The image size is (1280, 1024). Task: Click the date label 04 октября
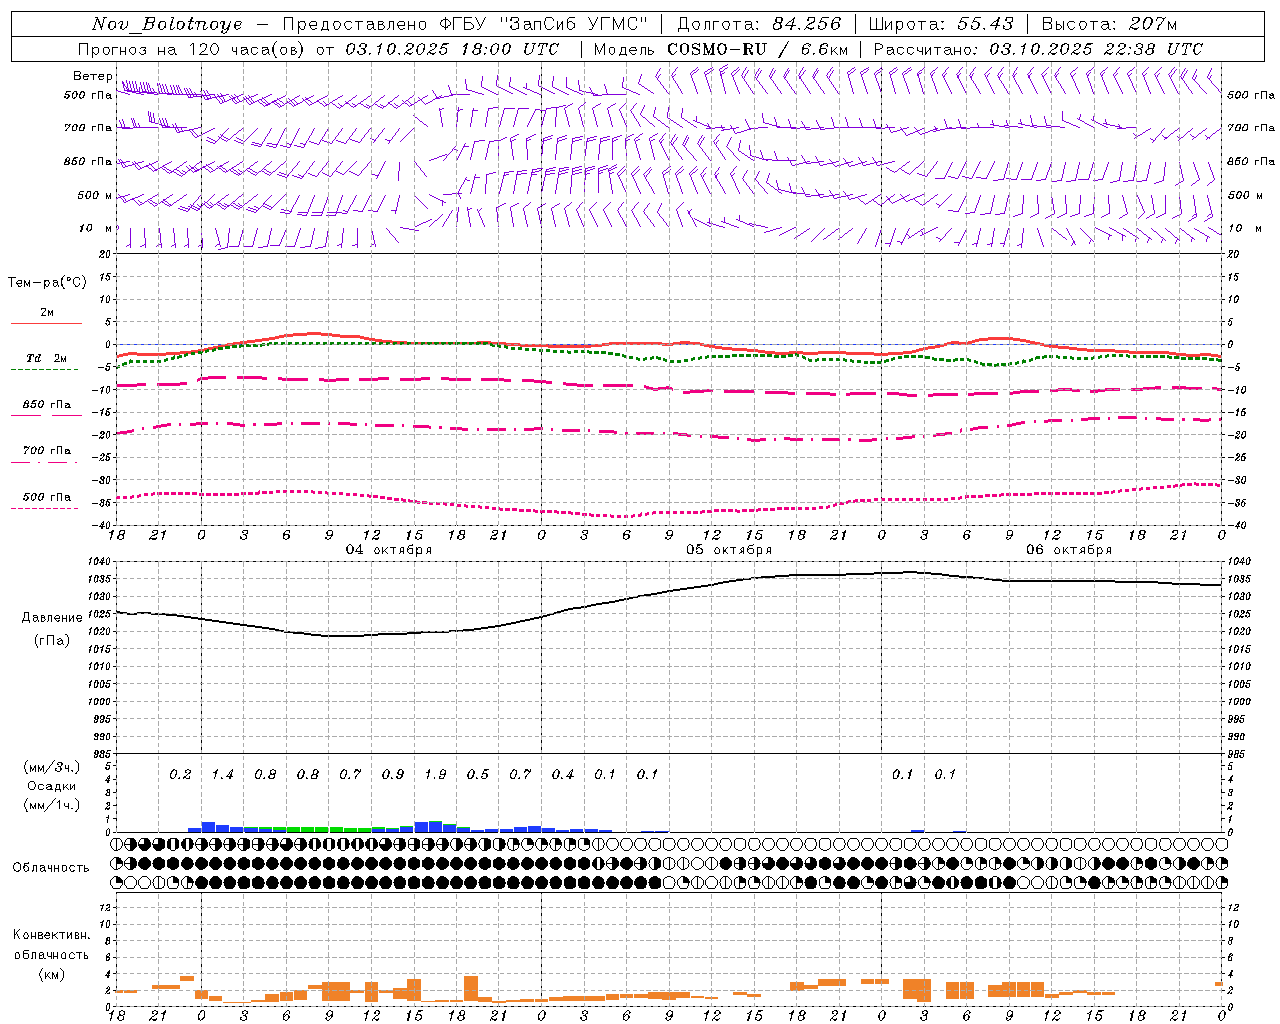pyautogui.click(x=389, y=550)
